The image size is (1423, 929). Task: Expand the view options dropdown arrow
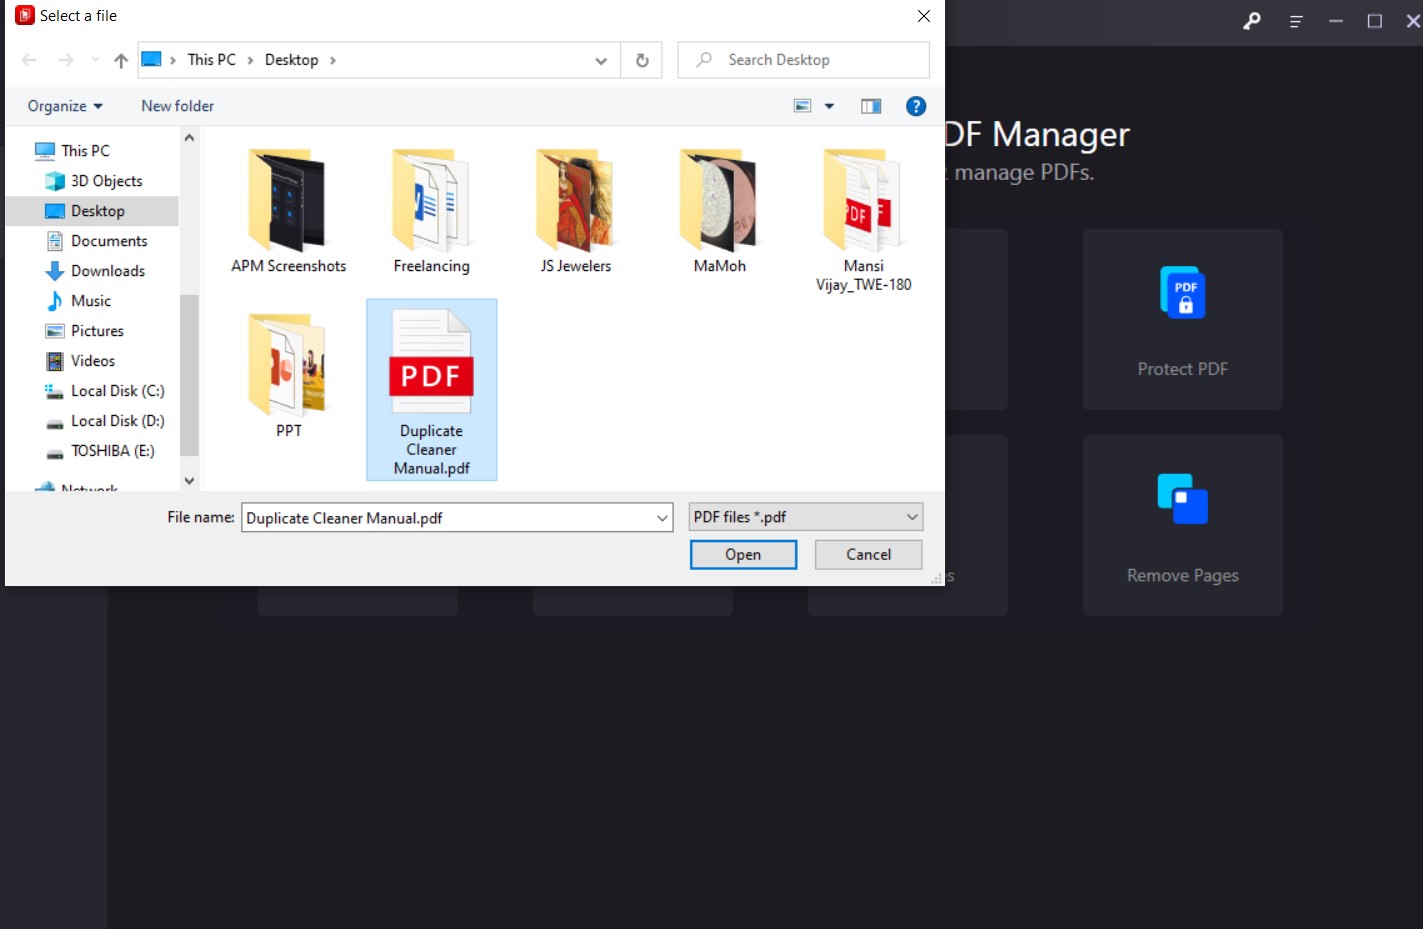pyautogui.click(x=828, y=105)
